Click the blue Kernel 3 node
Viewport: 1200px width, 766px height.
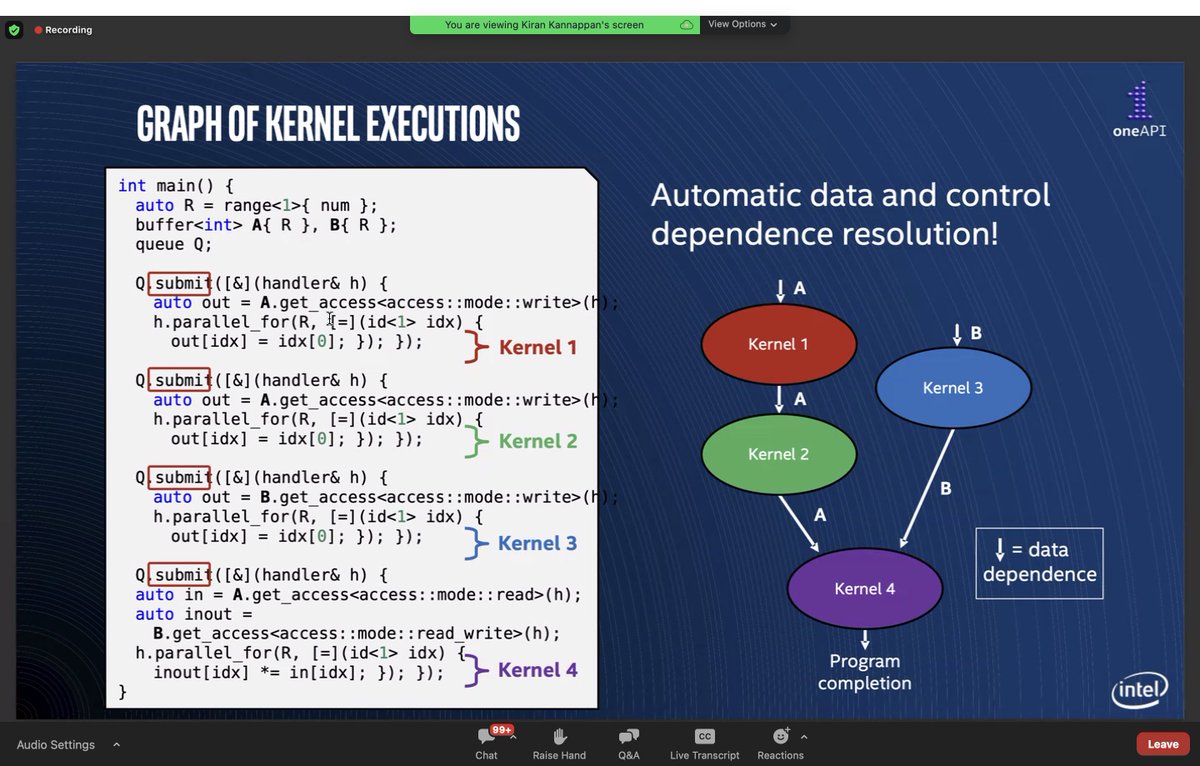953,388
